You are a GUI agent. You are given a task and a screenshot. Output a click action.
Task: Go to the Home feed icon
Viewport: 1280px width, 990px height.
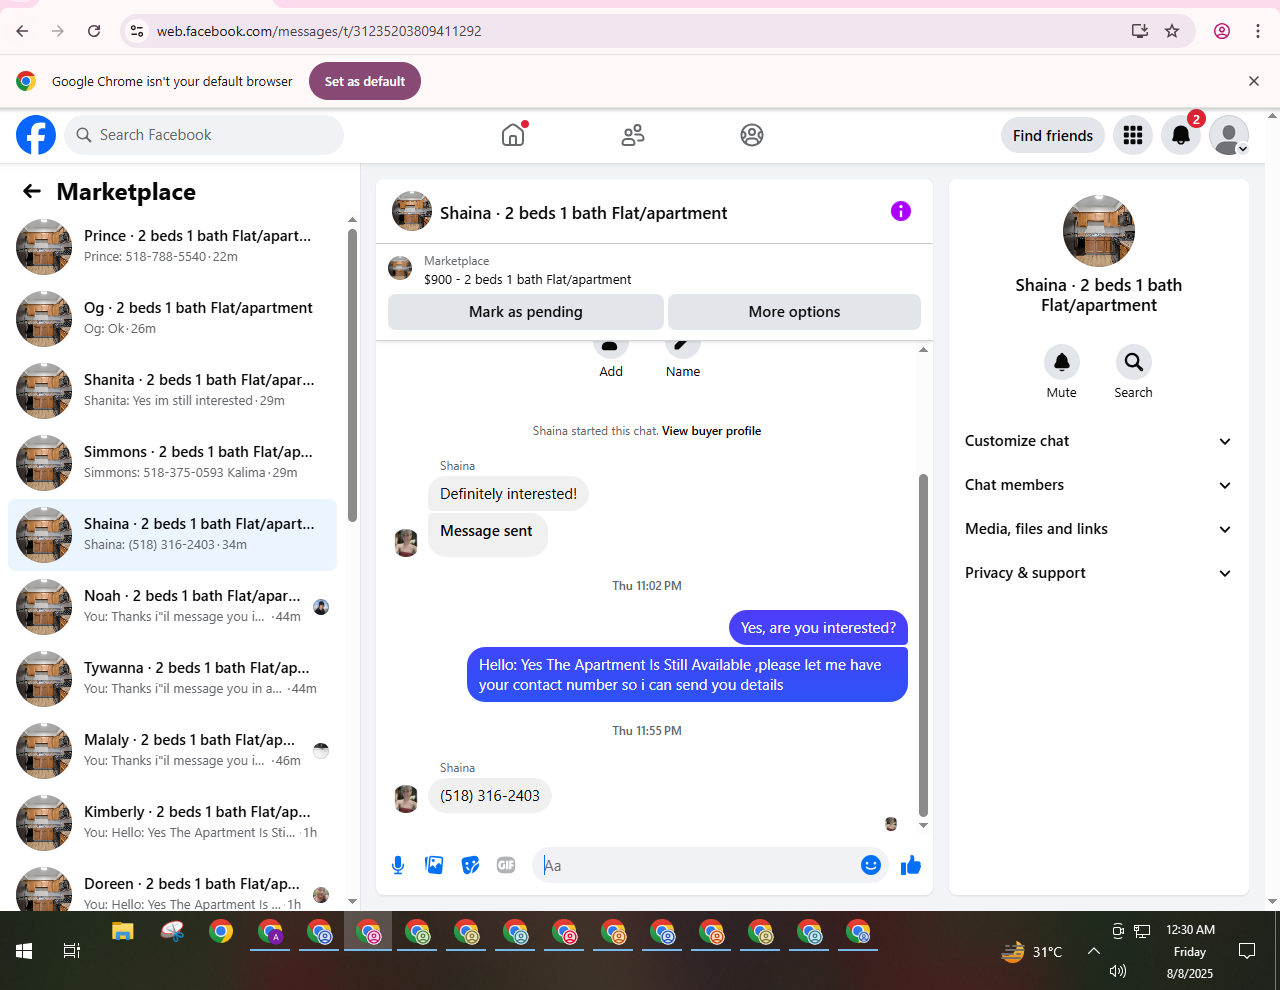coord(513,135)
